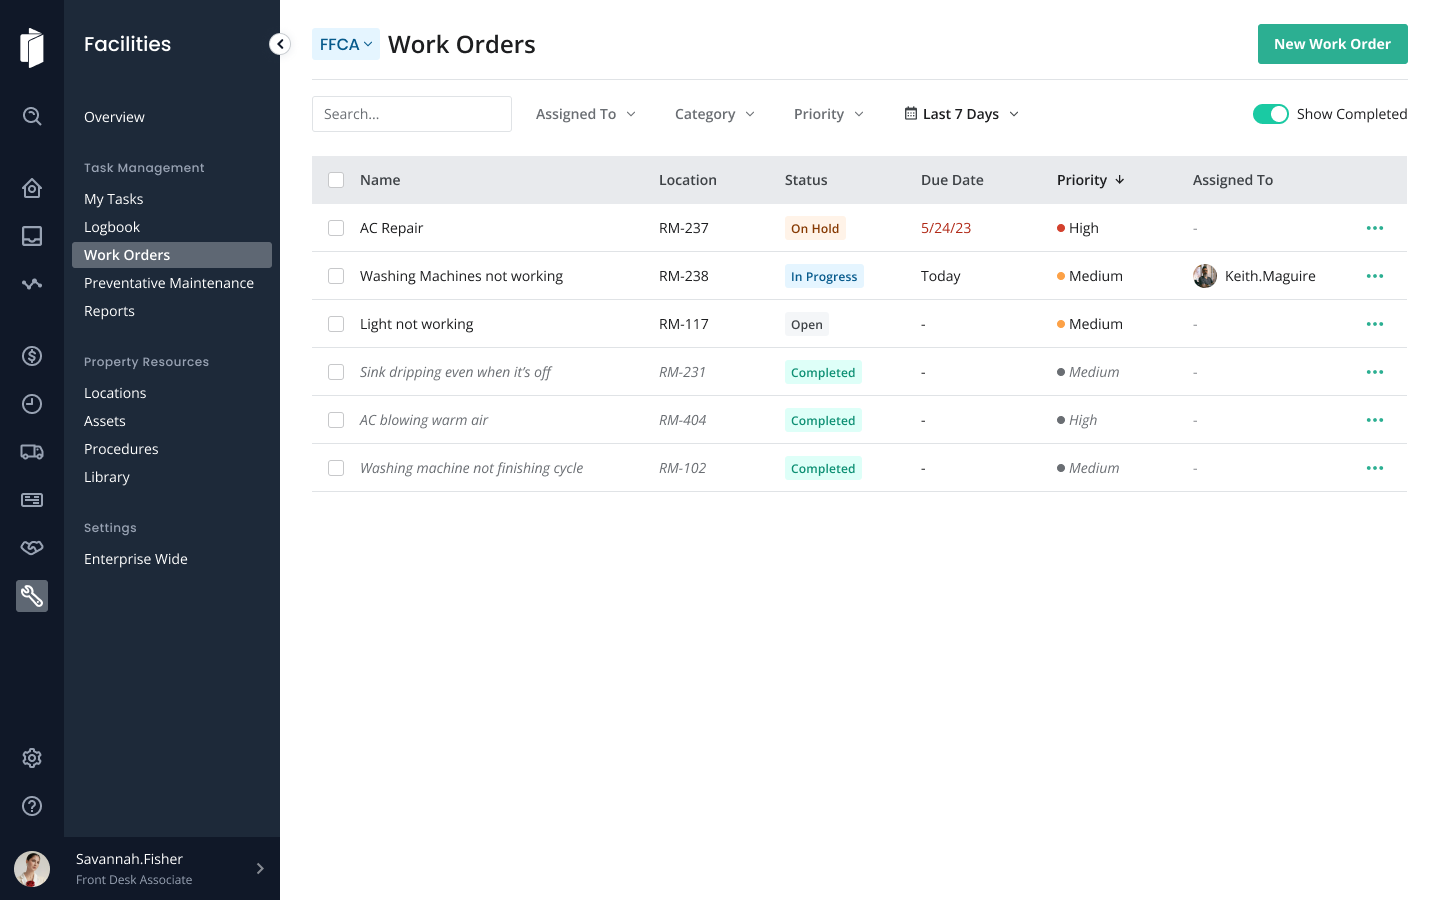Click the dollar sign billing icon
1440x900 pixels.
[32, 356]
